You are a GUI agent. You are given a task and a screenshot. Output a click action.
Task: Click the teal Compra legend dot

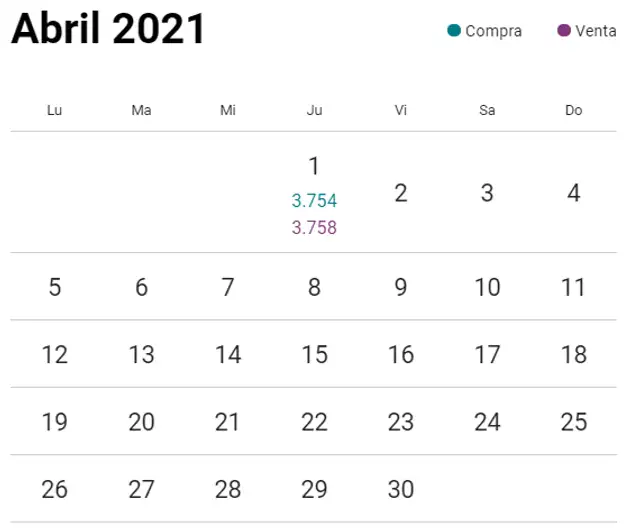click(x=453, y=31)
